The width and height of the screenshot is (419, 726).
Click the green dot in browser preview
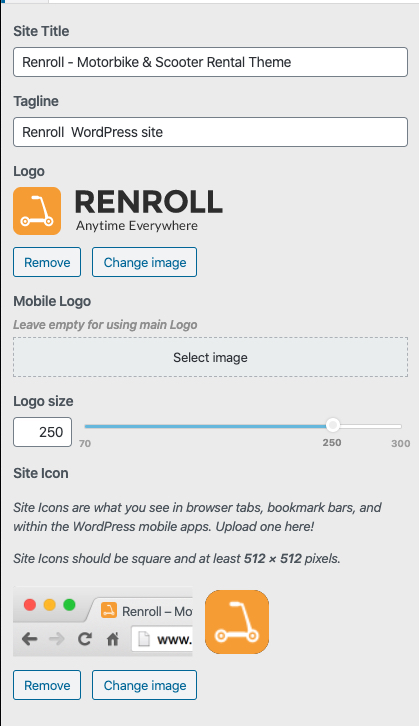69,605
